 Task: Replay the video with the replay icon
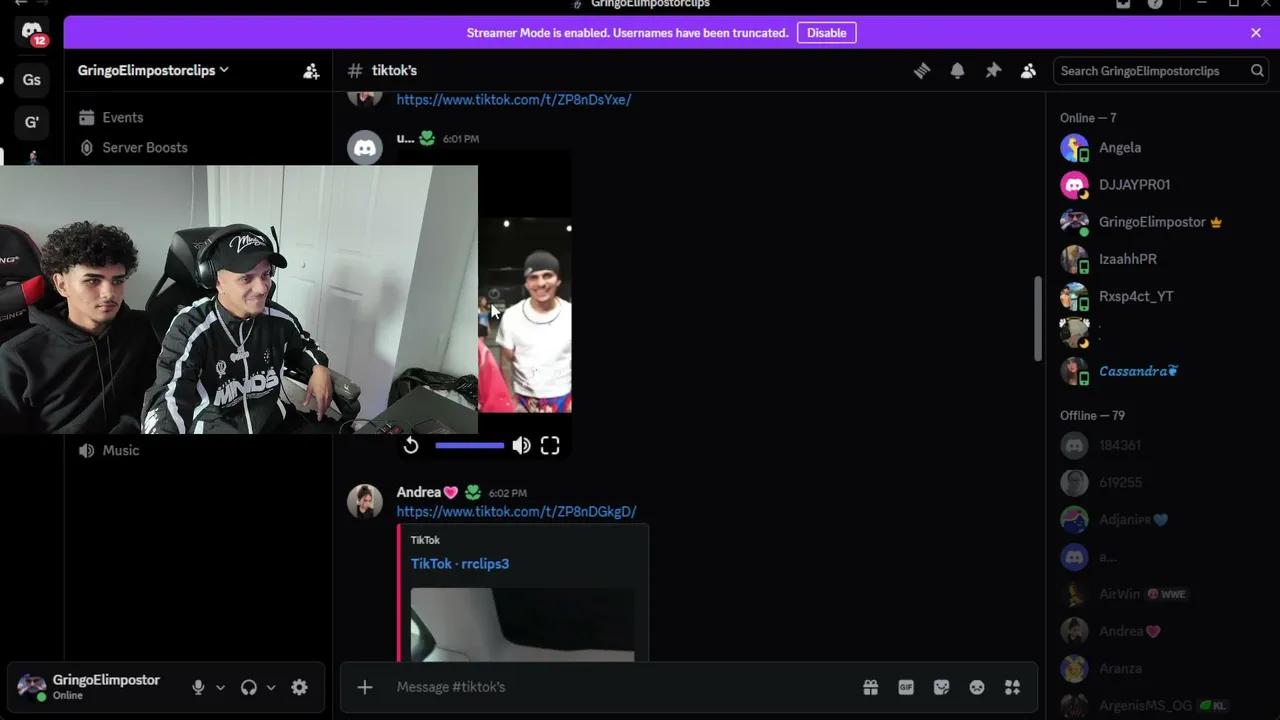(x=411, y=446)
